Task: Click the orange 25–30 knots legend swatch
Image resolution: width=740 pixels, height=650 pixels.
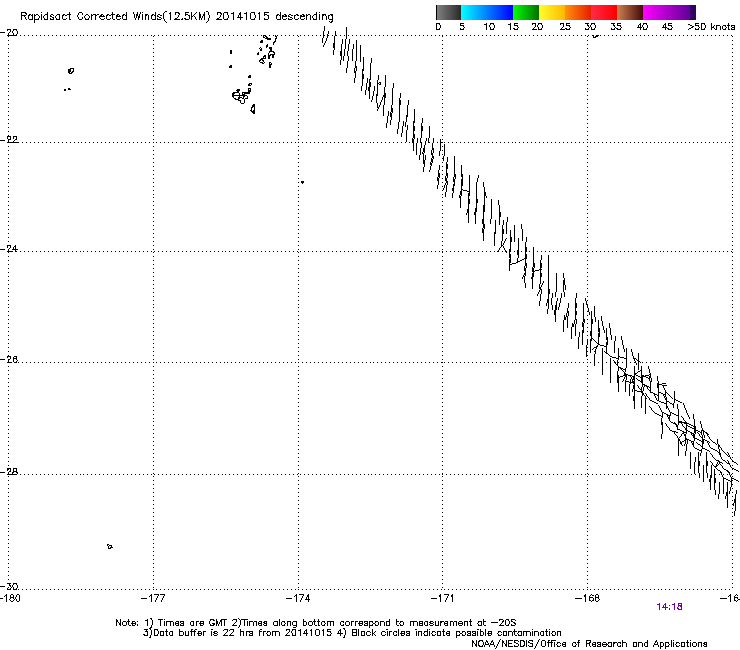Action: coord(578,12)
